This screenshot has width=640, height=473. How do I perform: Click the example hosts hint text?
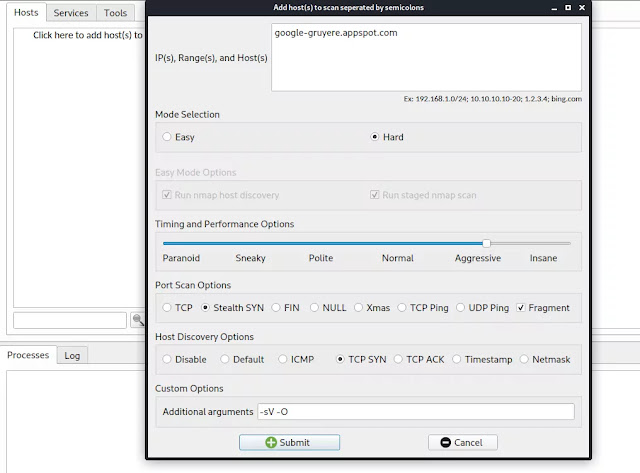pos(493,99)
